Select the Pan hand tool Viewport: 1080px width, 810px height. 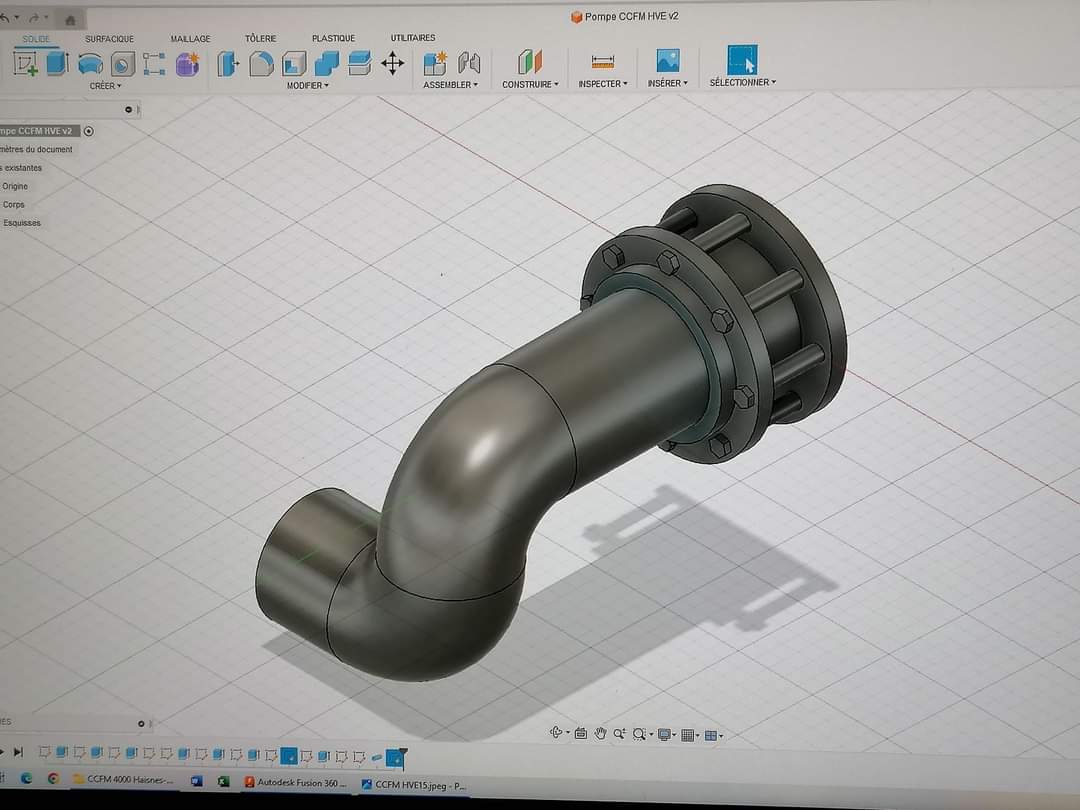coord(600,734)
